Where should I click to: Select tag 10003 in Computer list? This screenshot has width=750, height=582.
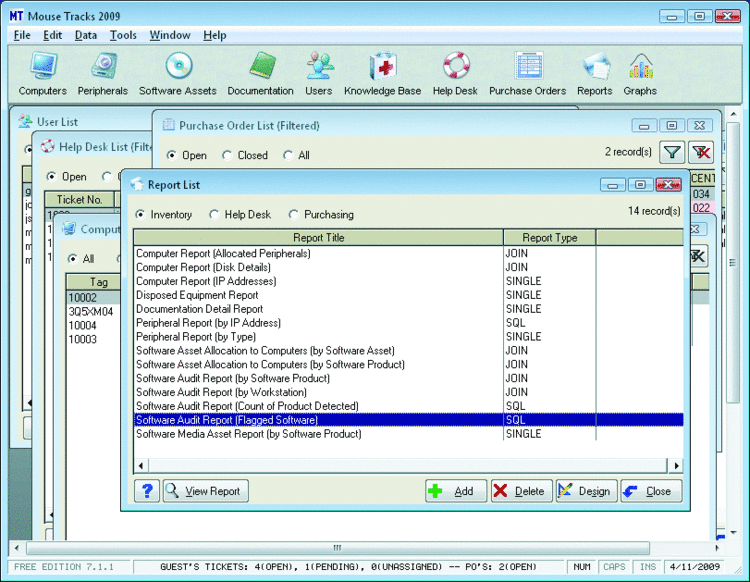(x=82, y=340)
